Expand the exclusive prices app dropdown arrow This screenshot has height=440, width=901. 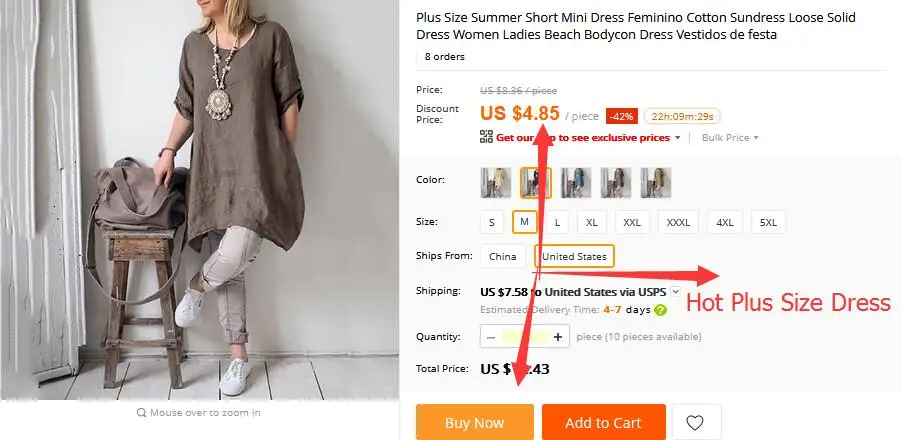point(677,138)
